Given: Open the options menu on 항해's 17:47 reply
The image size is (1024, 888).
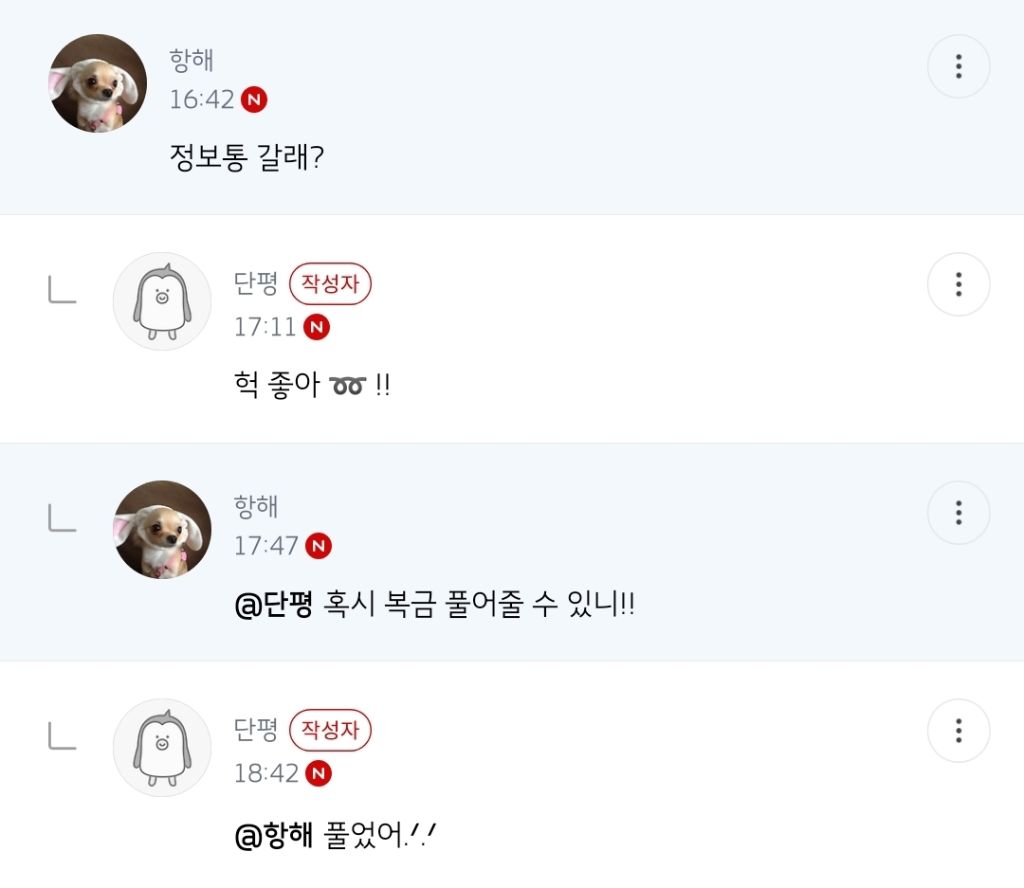Looking at the screenshot, I should [x=958, y=512].
